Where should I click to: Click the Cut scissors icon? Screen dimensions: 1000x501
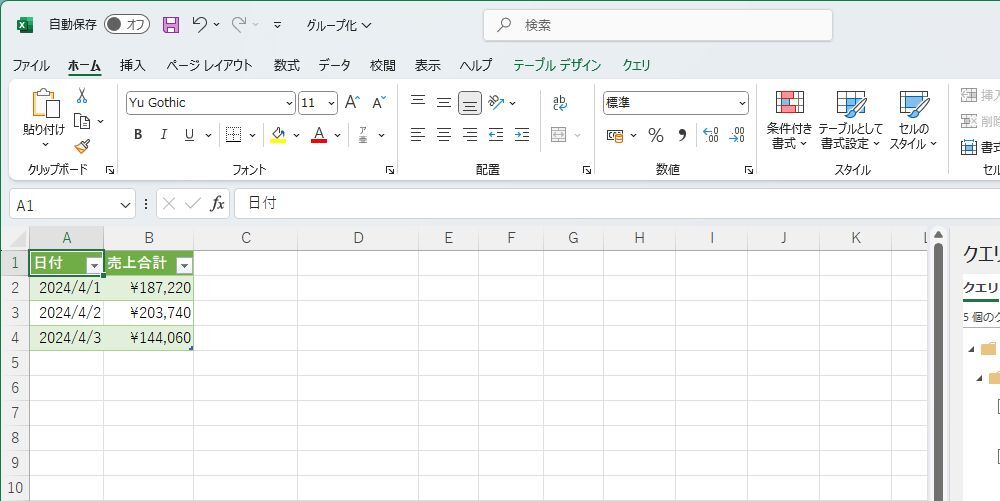click(82, 96)
